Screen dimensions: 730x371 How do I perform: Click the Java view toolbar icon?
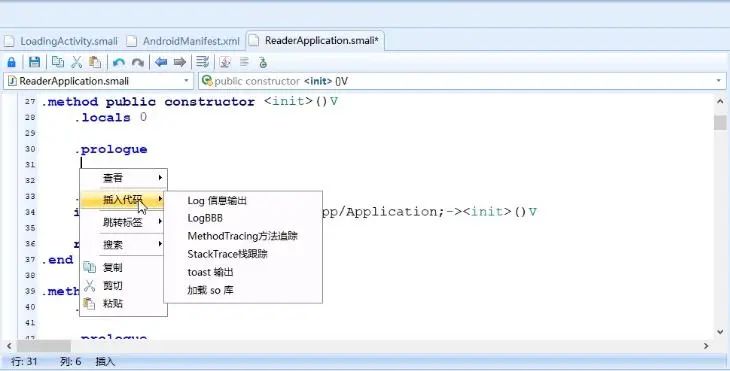point(225,62)
